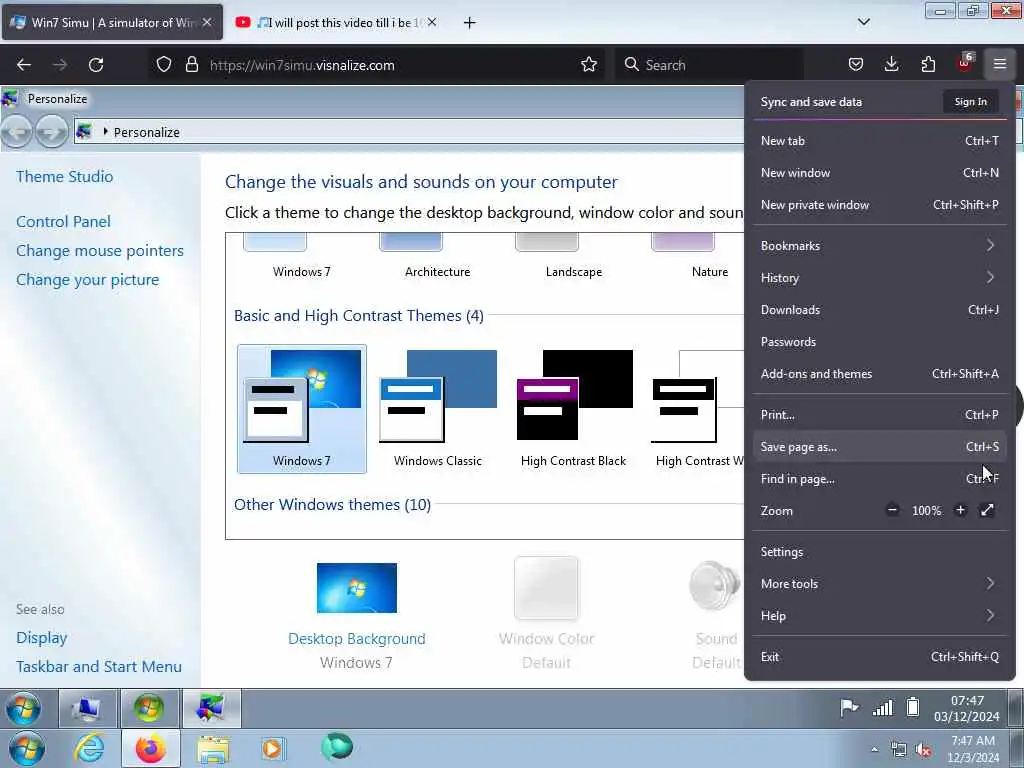Open Internet Explorer from the host taskbar
Image resolution: width=1024 pixels, height=768 pixels.
pyautogui.click(x=89, y=748)
